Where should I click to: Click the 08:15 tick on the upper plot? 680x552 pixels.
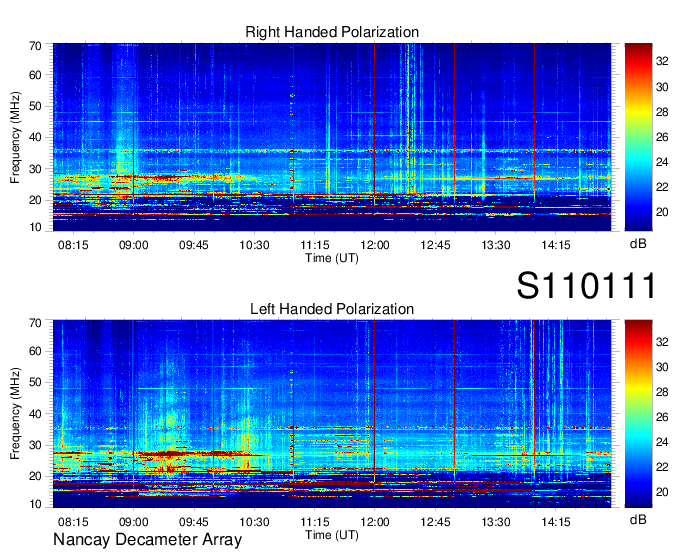[x=73, y=245]
